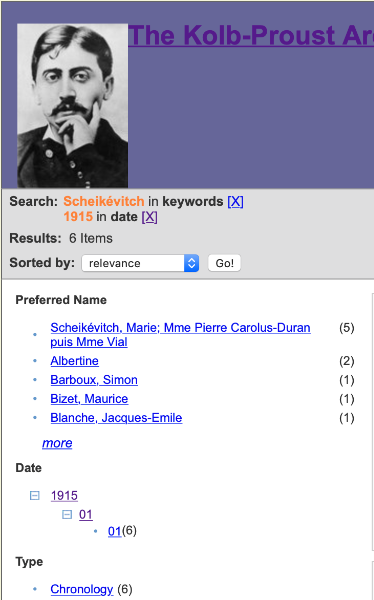Filter by Scheikévitch, Marie preferred name

click(x=180, y=335)
